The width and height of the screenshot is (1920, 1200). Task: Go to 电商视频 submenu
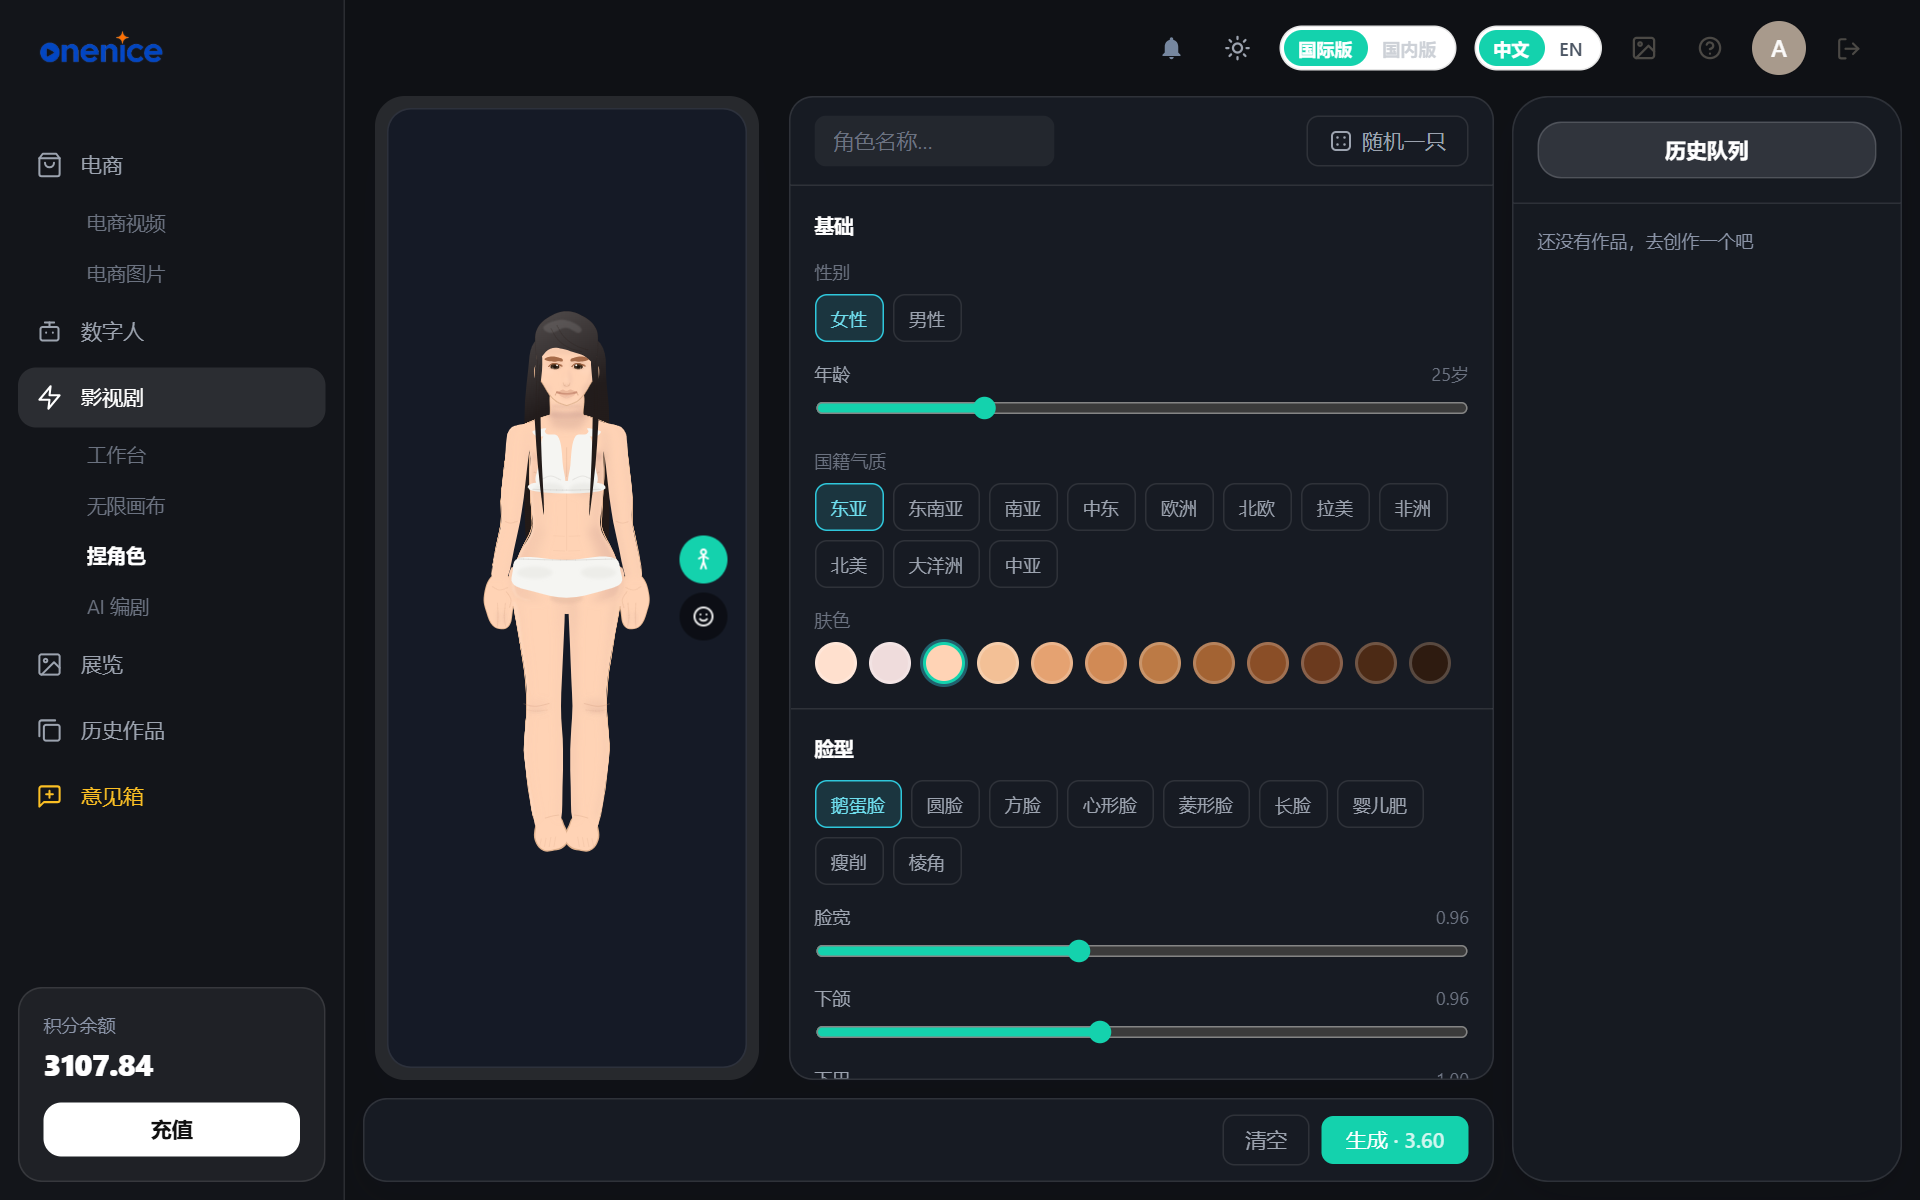pyautogui.click(x=126, y=223)
